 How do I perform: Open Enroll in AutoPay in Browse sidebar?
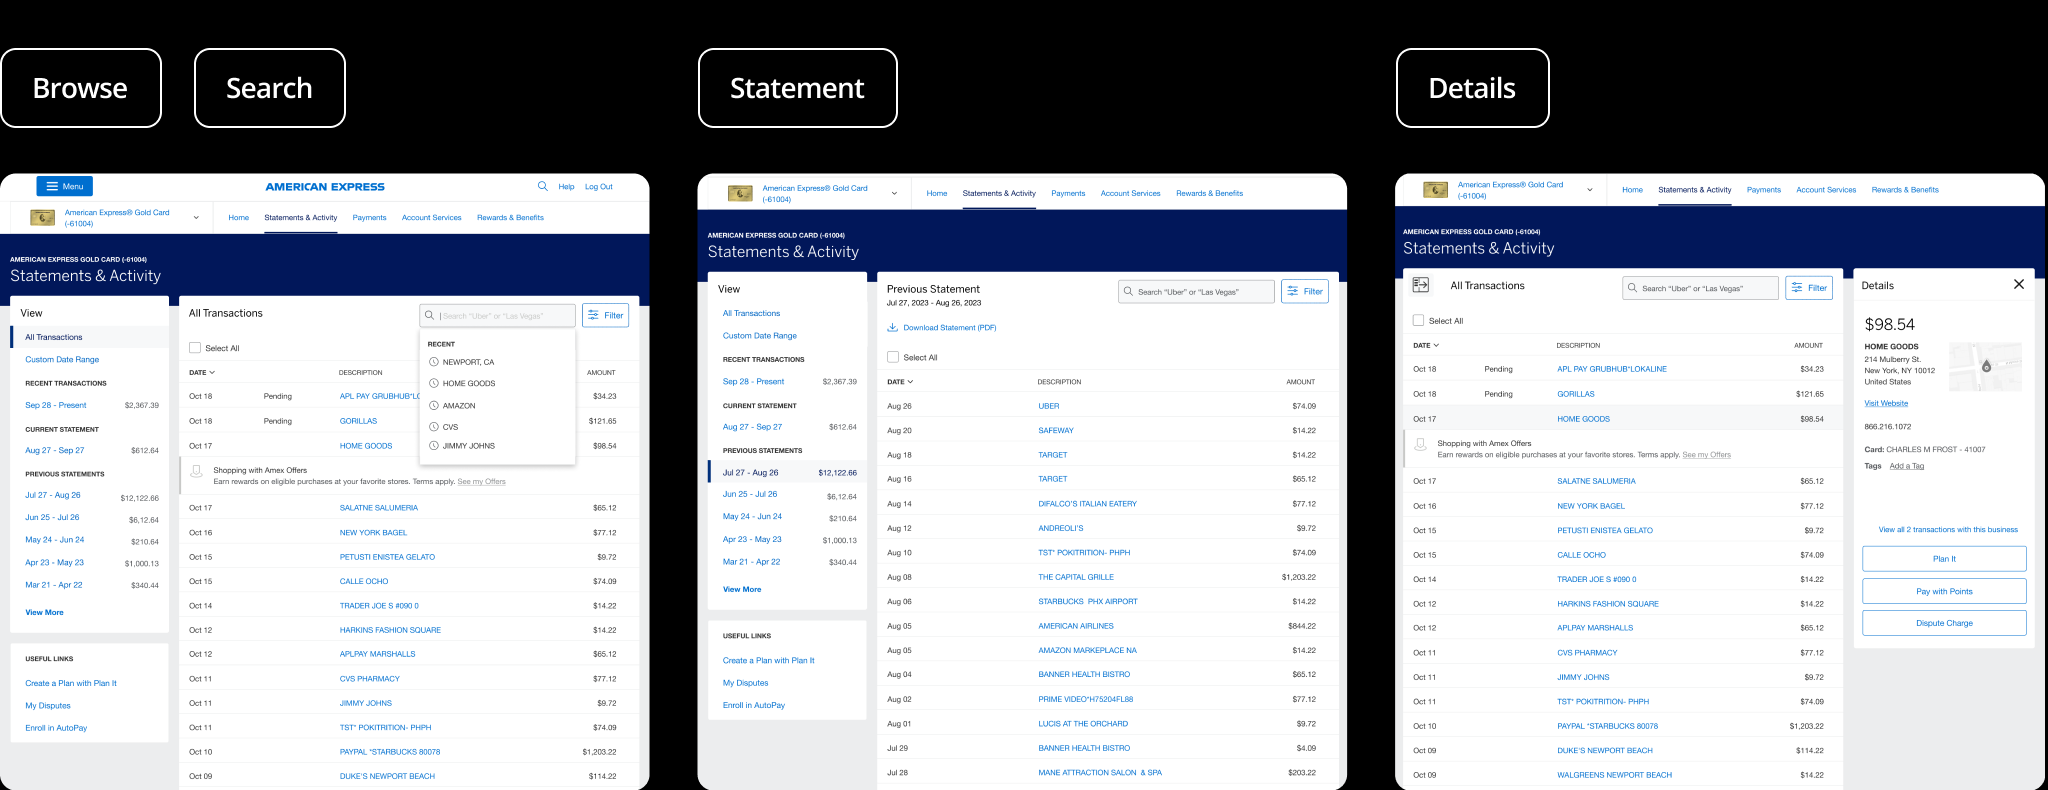click(x=56, y=728)
